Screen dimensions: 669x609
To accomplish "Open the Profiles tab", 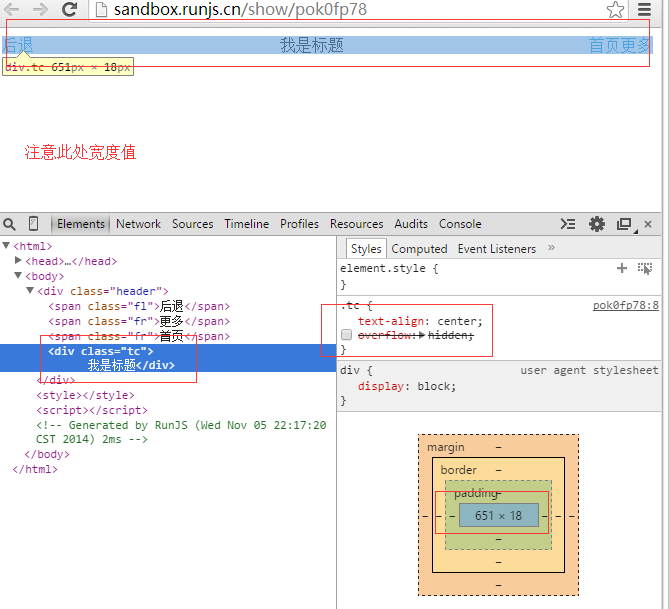I will [299, 224].
